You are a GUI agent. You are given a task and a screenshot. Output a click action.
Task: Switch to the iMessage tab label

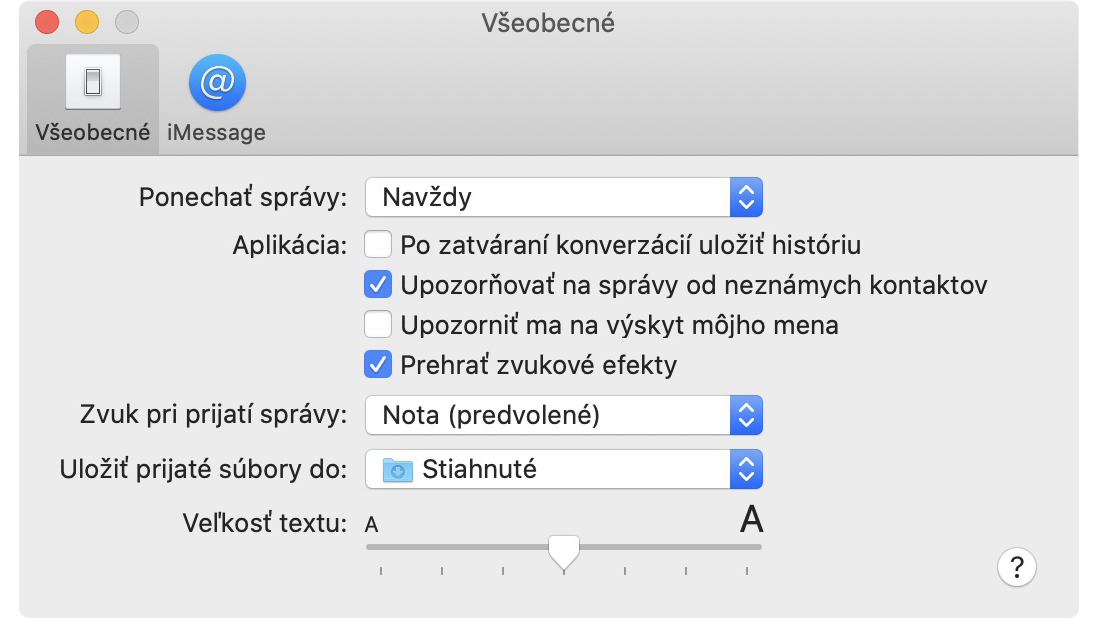pyautogui.click(x=216, y=132)
